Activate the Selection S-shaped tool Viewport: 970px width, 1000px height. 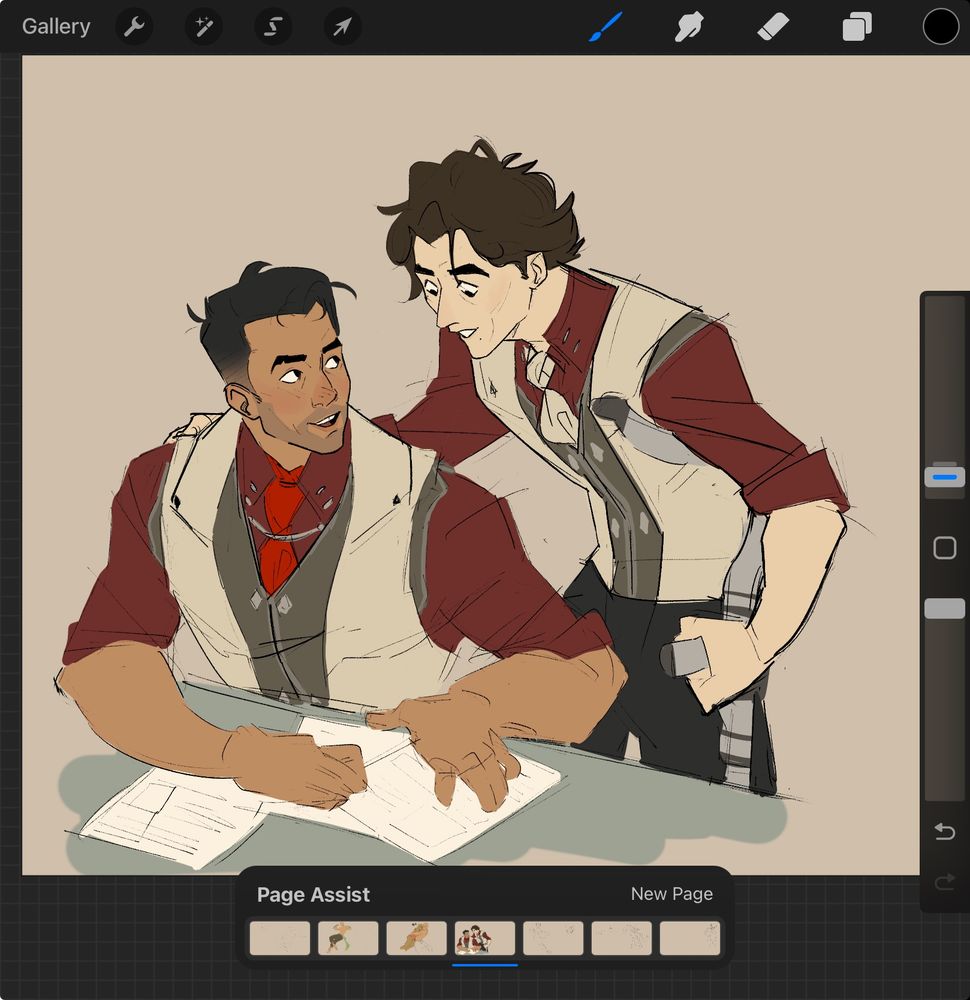pos(273,27)
